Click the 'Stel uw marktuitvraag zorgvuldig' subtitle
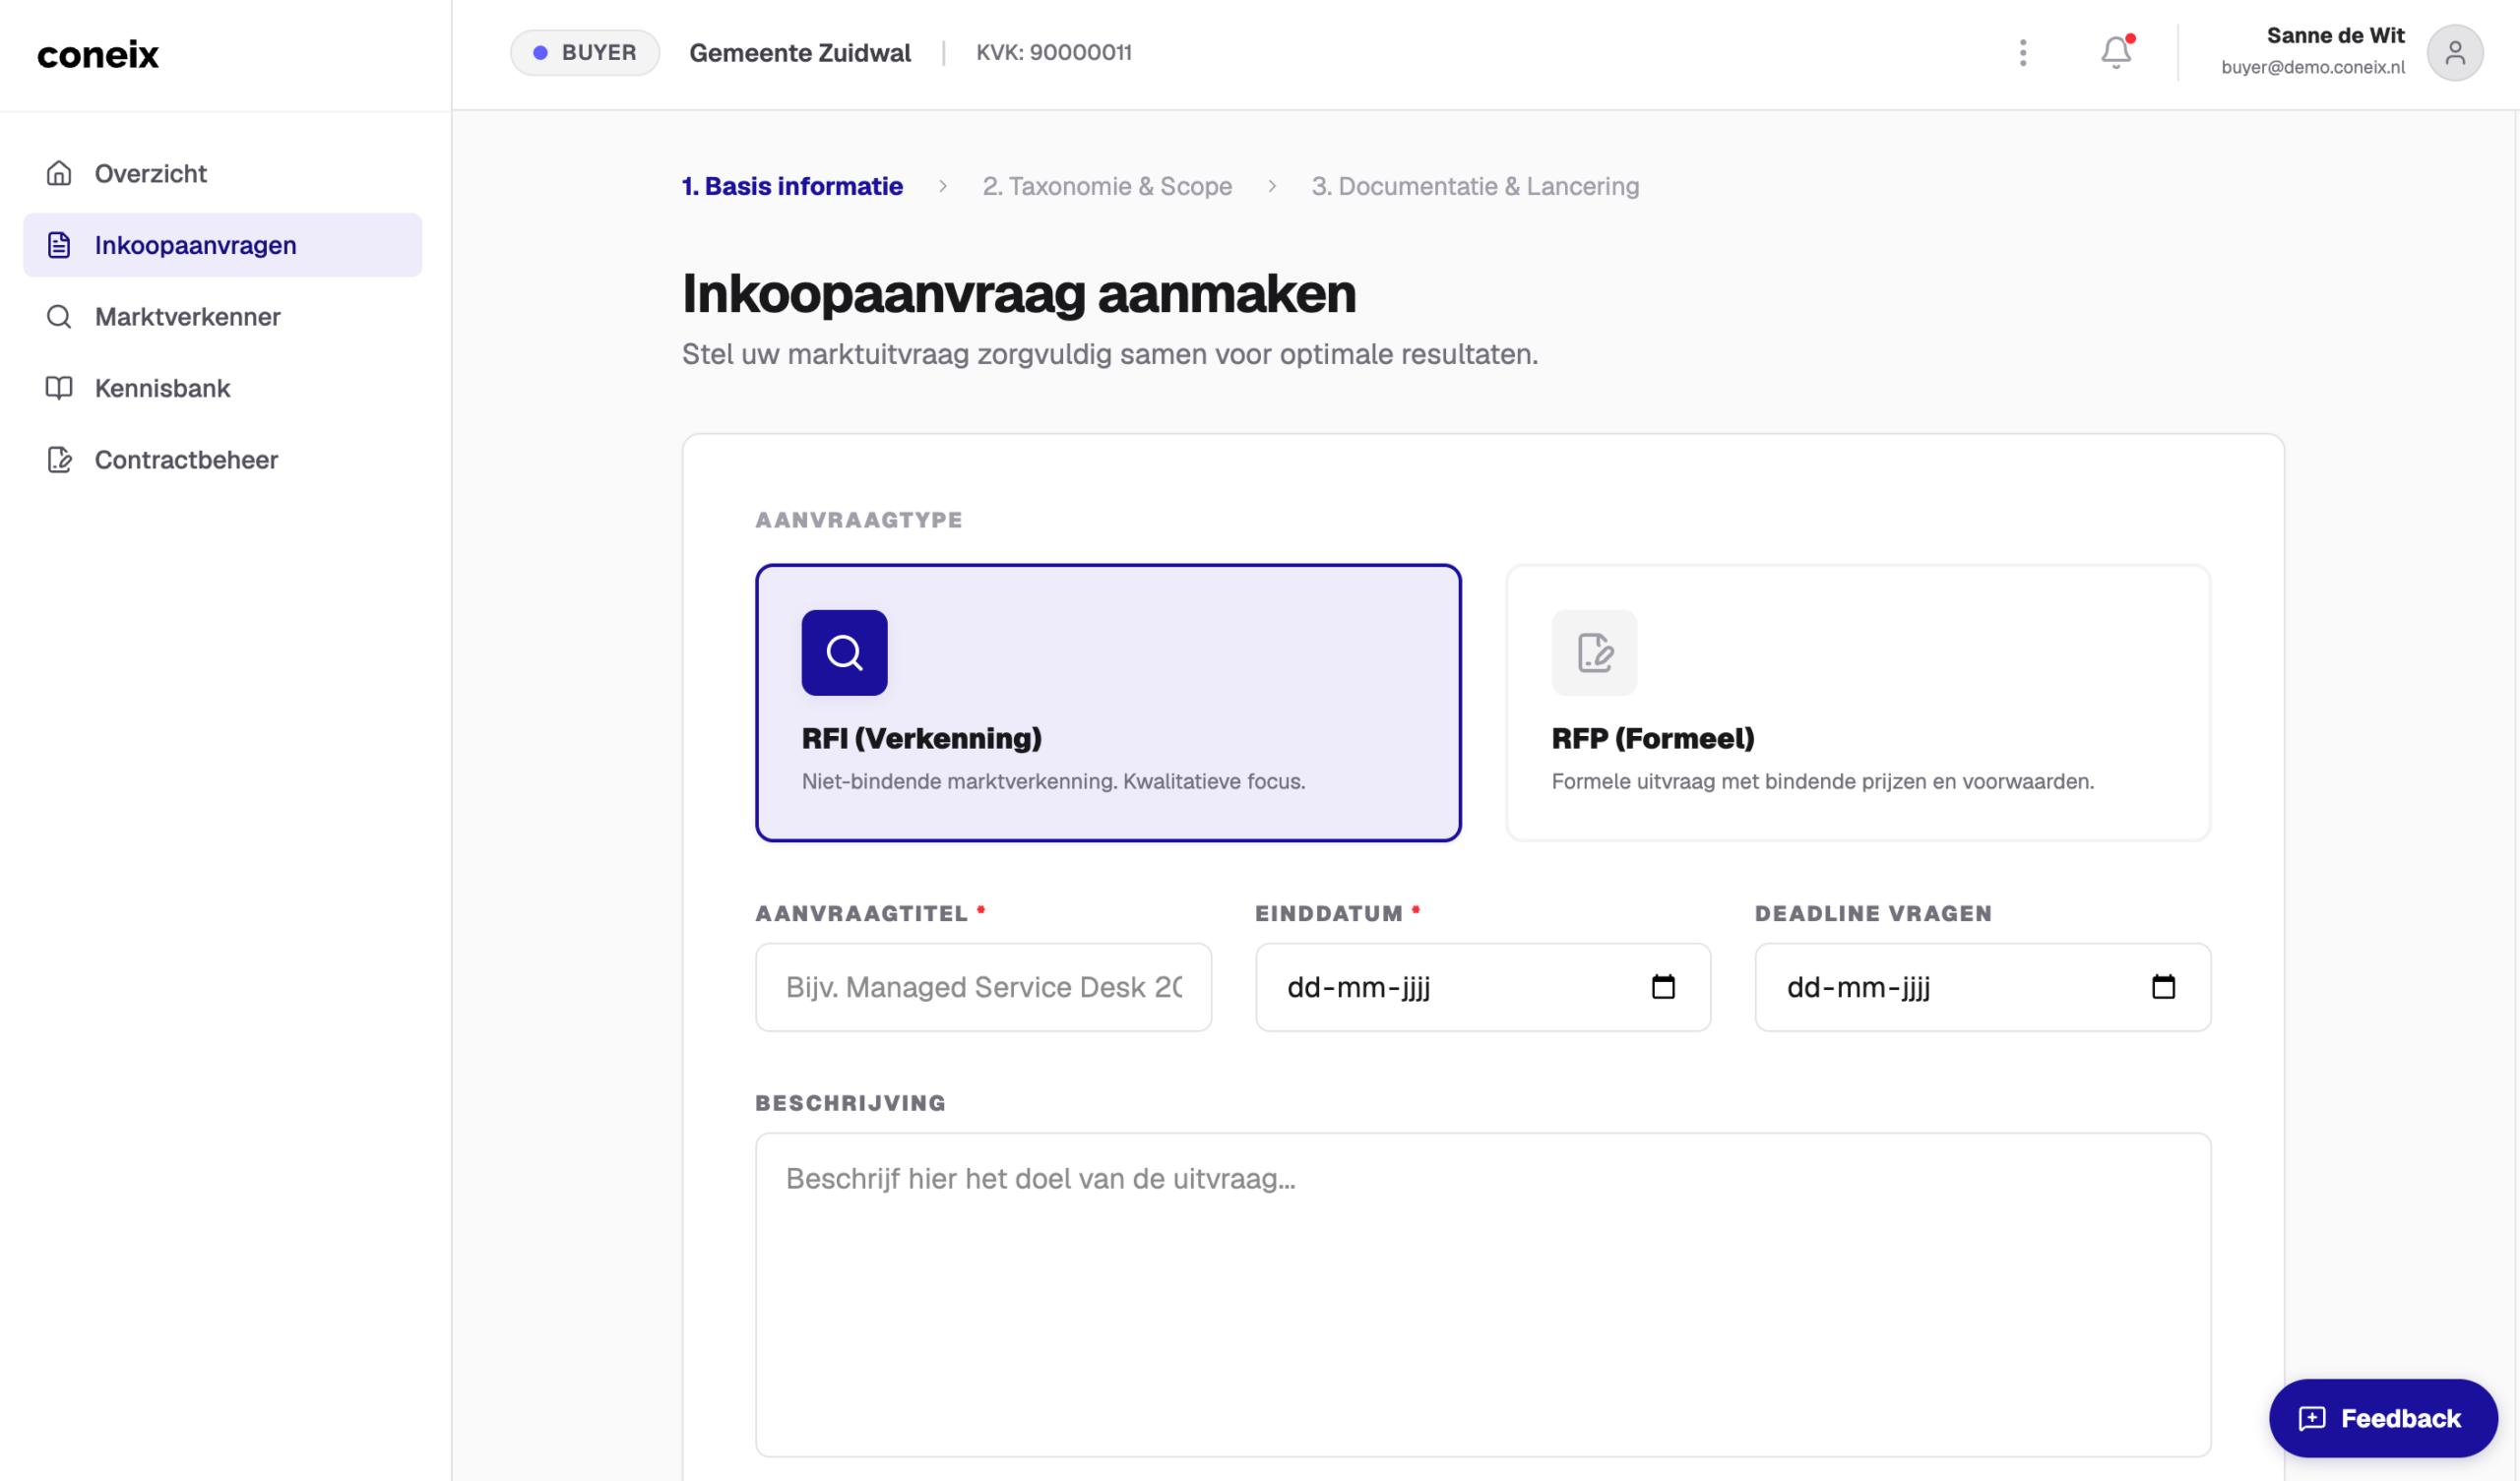The height and width of the screenshot is (1481, 2520). point(1110,354)
